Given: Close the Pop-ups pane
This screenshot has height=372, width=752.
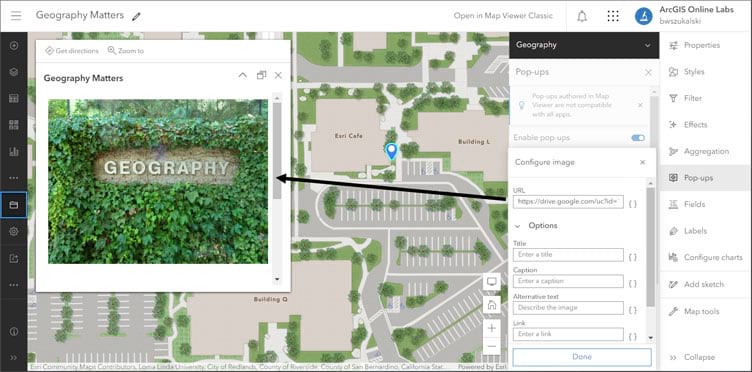Looking at the screenshot, I should [x=648, y=72].
